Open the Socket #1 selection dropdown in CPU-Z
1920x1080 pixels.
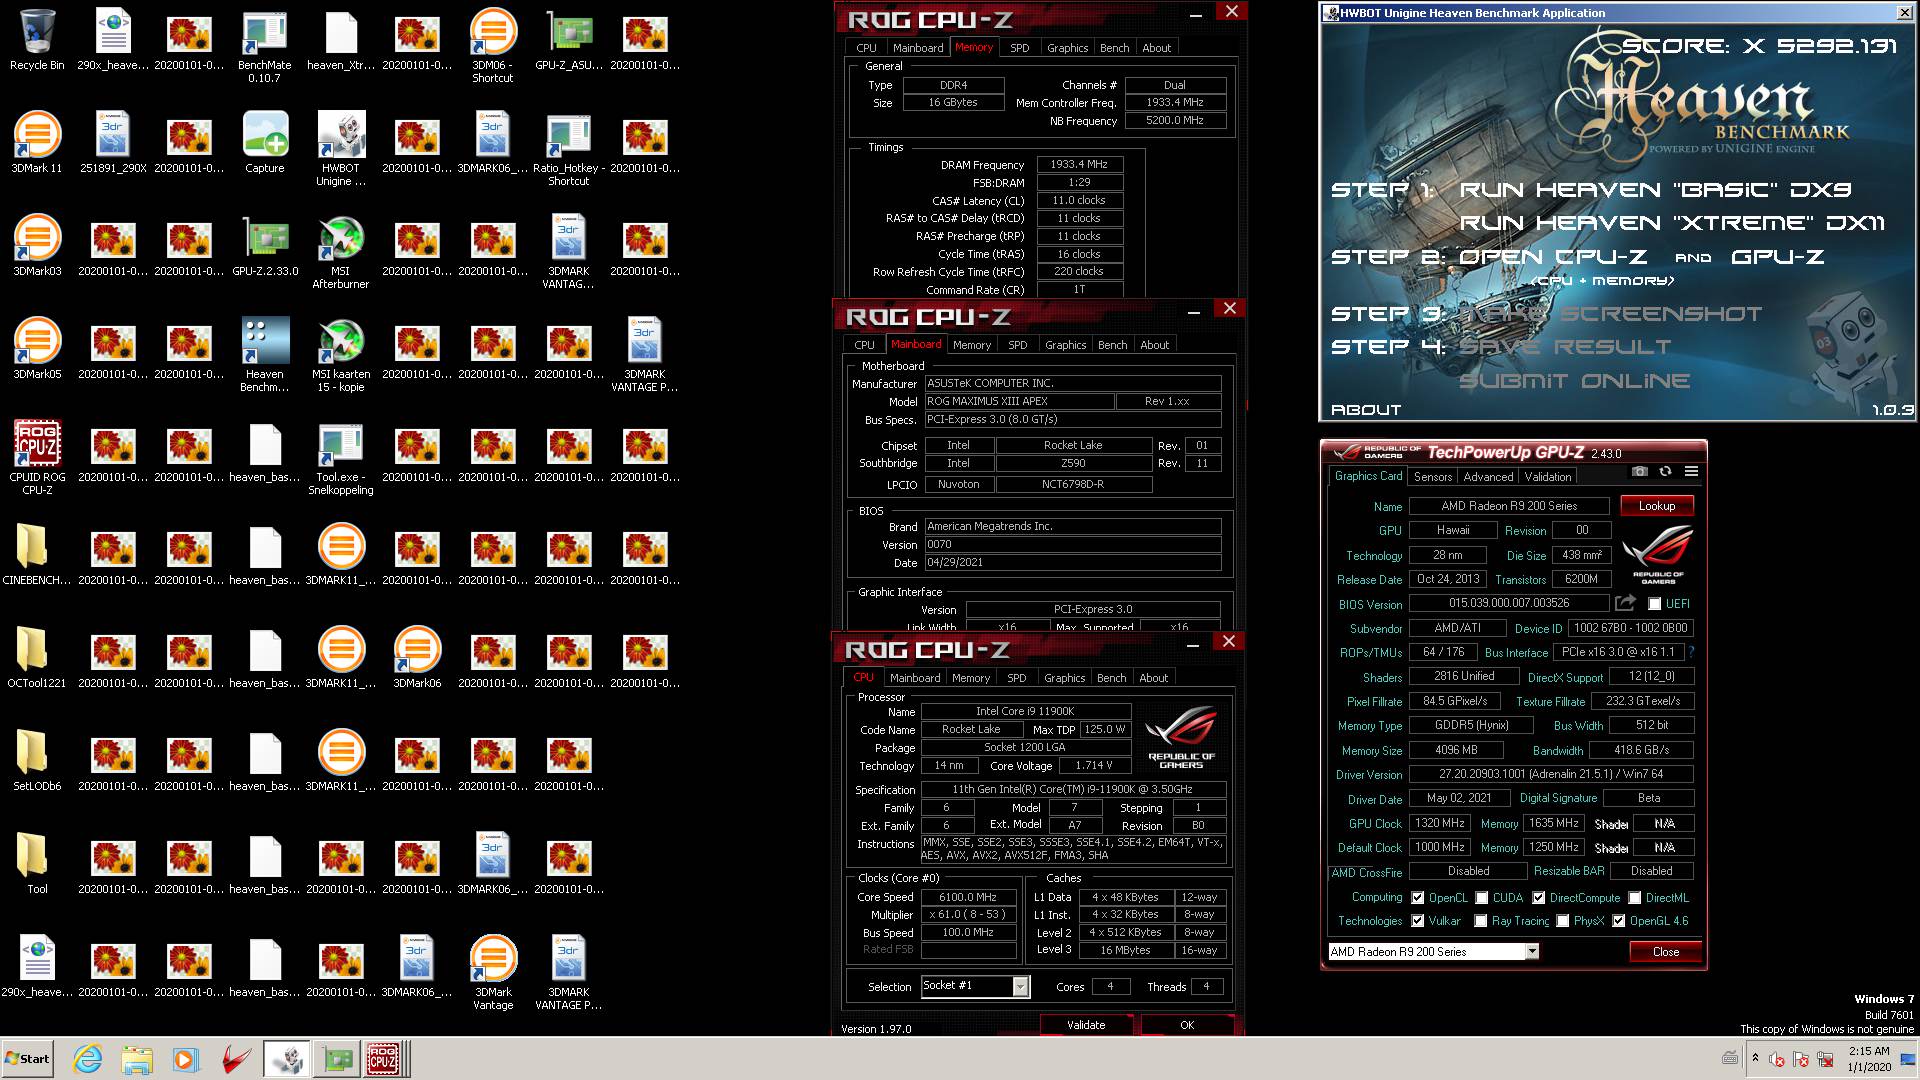[1020, 987]
